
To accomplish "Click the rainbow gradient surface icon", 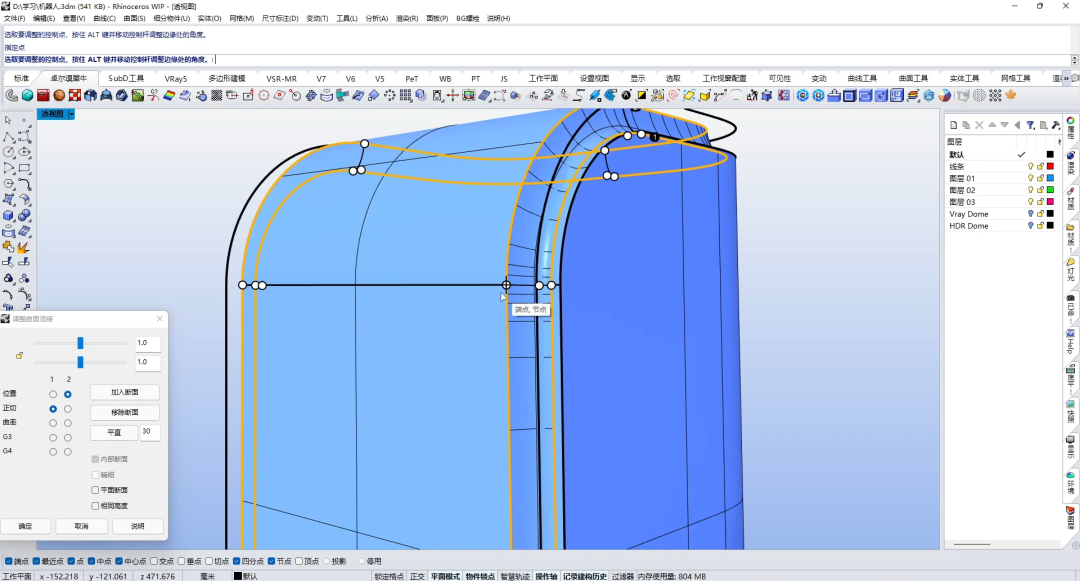I will pos(169,96).
